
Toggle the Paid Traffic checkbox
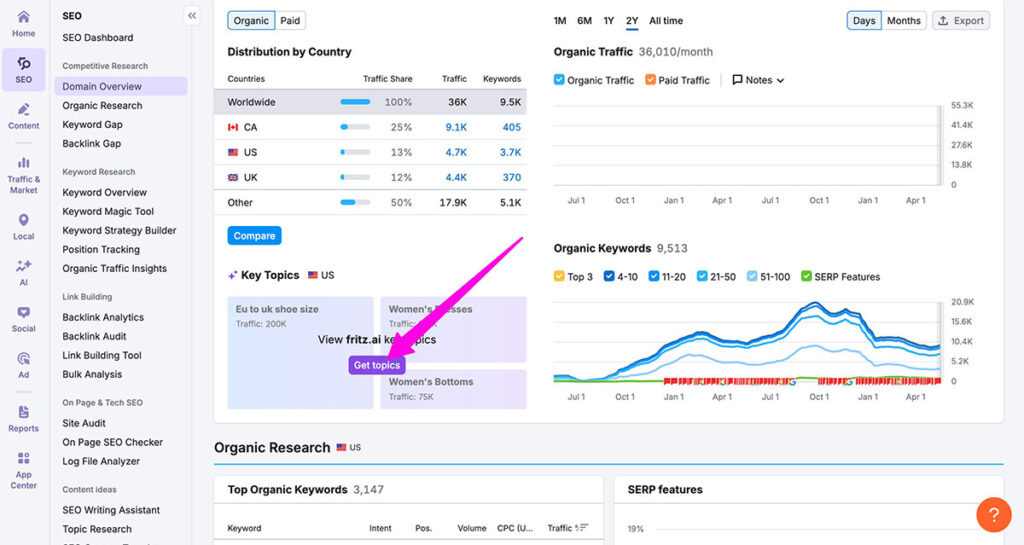click(651, 80)
